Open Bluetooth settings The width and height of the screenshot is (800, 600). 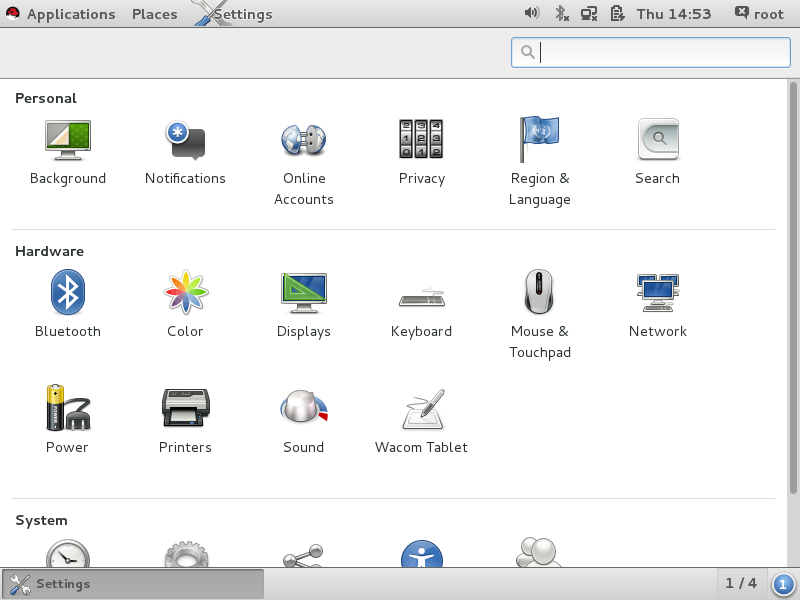point(68,304)
